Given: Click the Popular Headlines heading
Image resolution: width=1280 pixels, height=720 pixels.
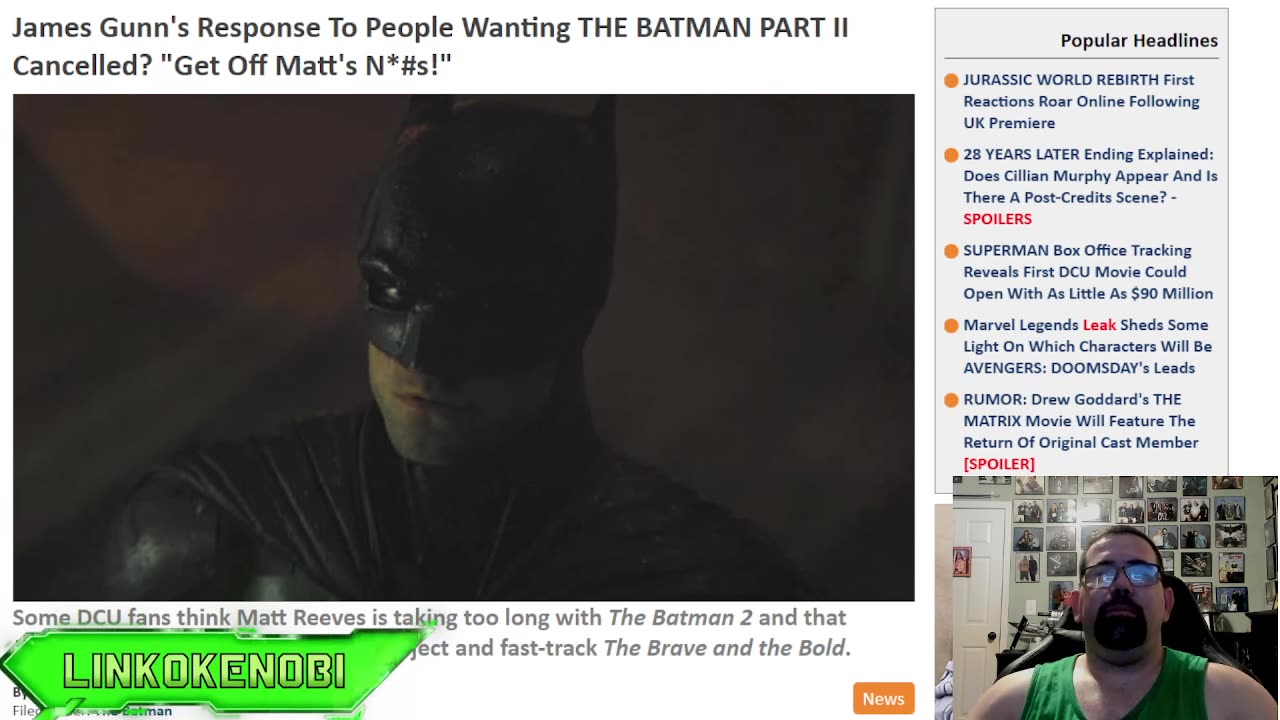Looking at the screenshot, I should pyautogui.click(x=1139, y=40).
